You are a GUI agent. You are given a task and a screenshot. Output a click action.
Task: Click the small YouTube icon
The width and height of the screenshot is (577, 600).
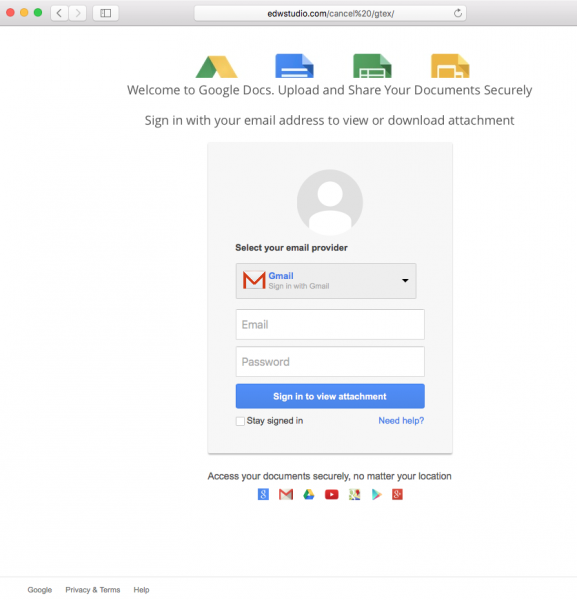pyautogui.click(x=332, y=494)
